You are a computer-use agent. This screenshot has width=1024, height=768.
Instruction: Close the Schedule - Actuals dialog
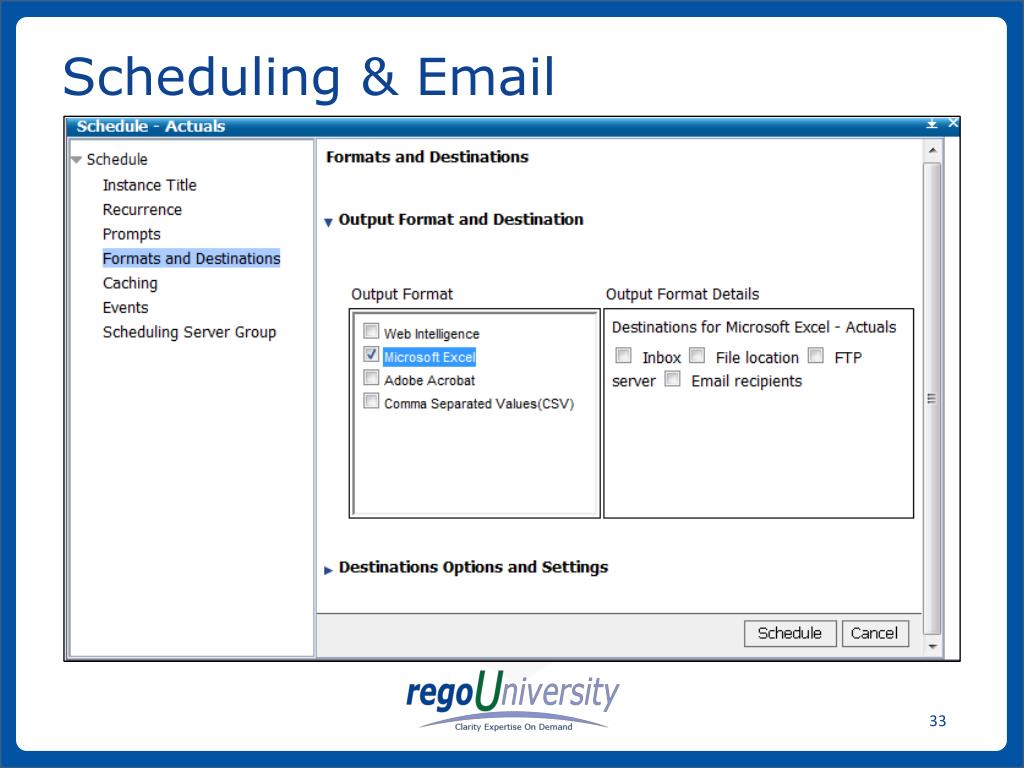click(x=953, y=123)
